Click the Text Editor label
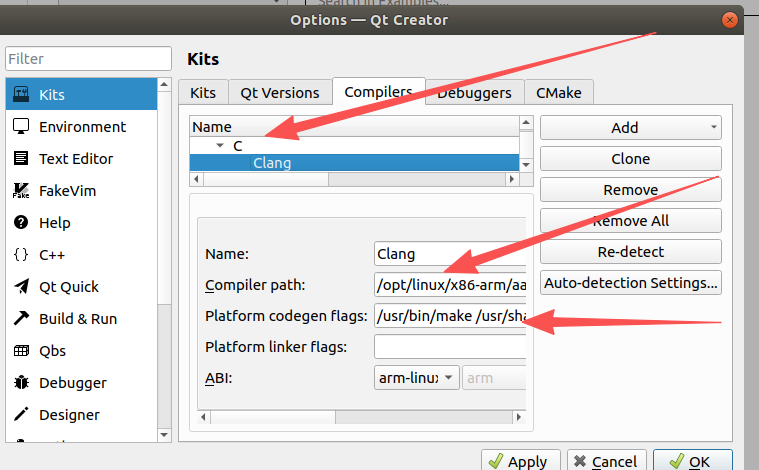Viewport: 759px width, 470px height. click(76, 159)
